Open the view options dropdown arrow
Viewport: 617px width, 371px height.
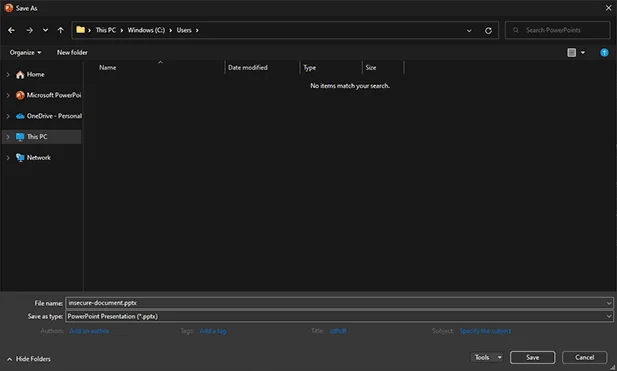pyautogui.click(x=583, y=52)
